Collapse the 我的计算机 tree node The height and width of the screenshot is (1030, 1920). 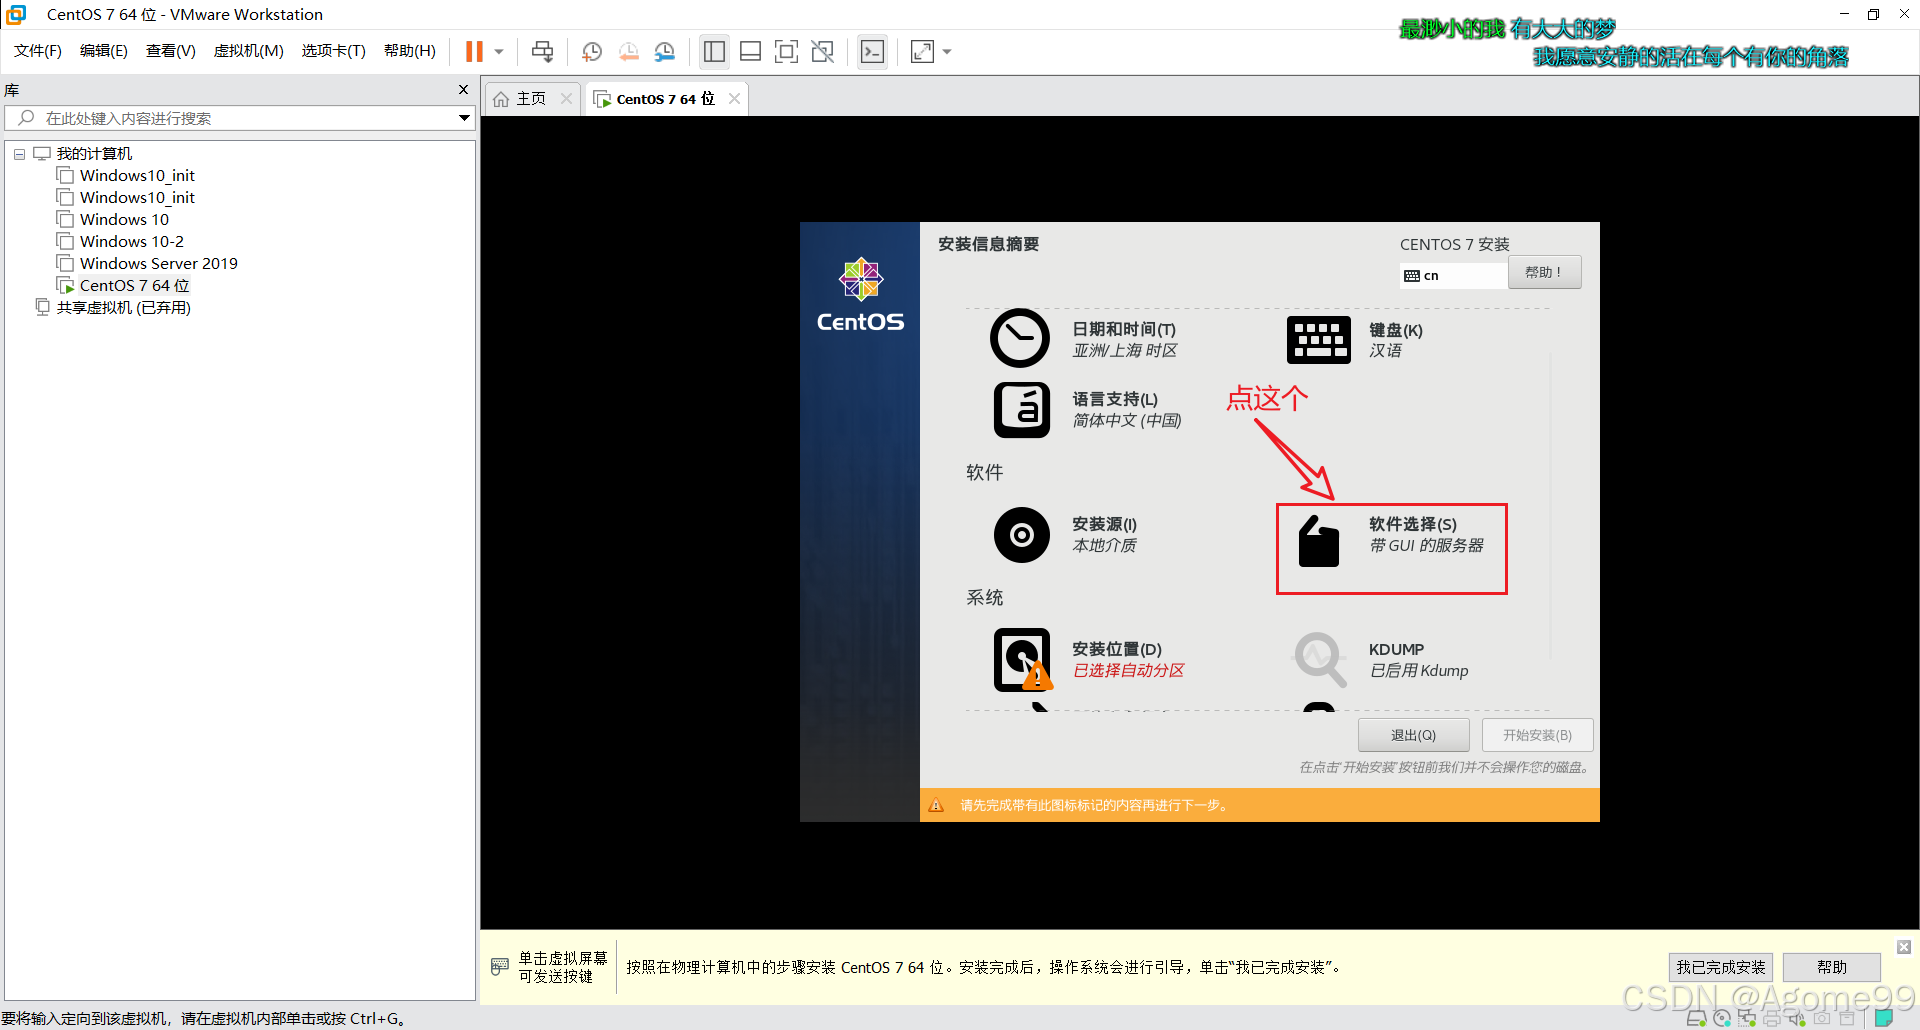(x=19, y=153)
